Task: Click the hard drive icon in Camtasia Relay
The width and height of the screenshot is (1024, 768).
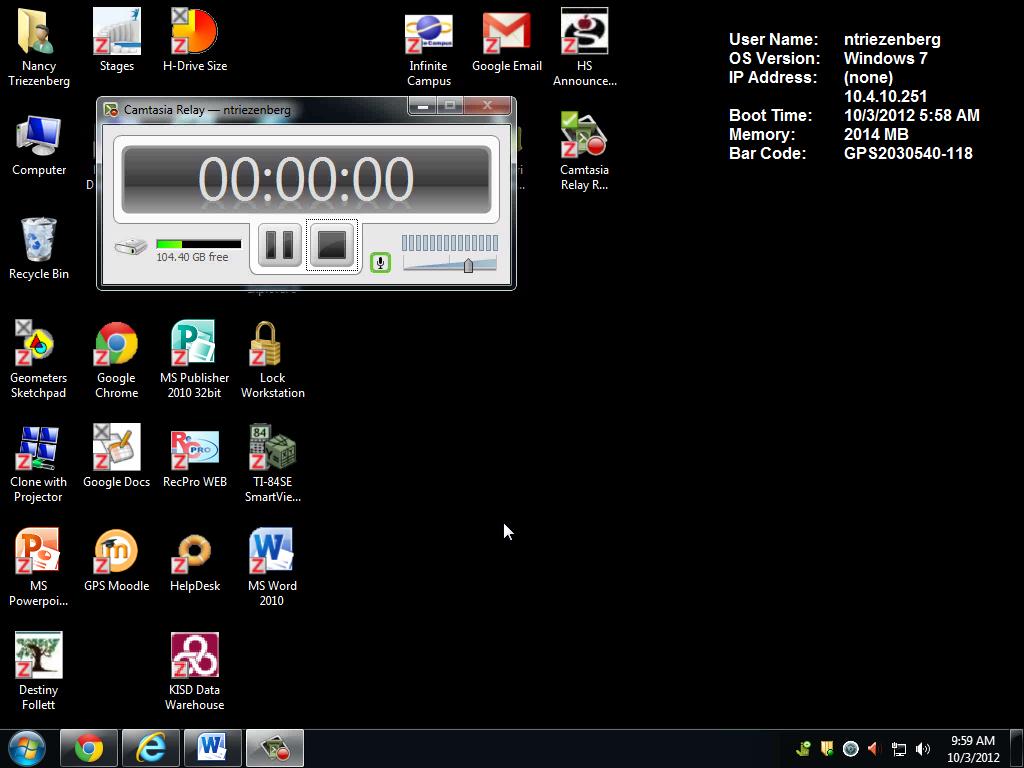Action: [x=131, y=246]
